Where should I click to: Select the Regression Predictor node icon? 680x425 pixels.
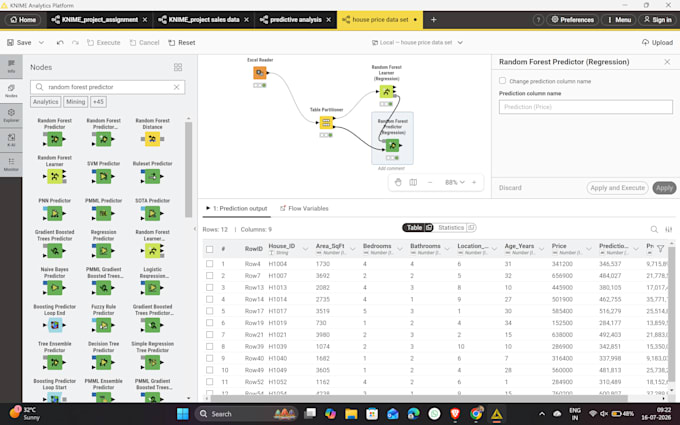pos(103,251)
